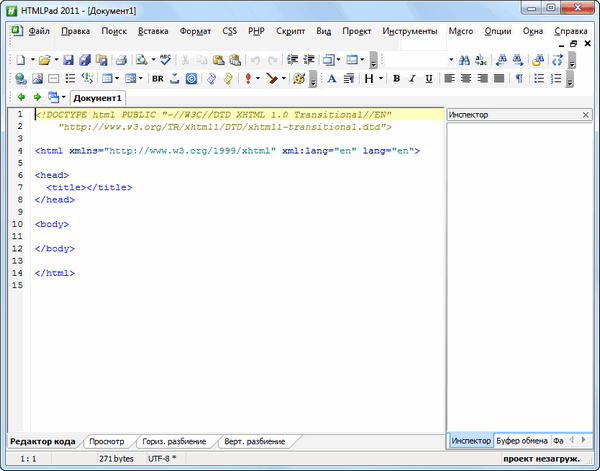This screenshot has width=600, height=471.
Task: Close the Инспектор panel
Action: (586, 116)
